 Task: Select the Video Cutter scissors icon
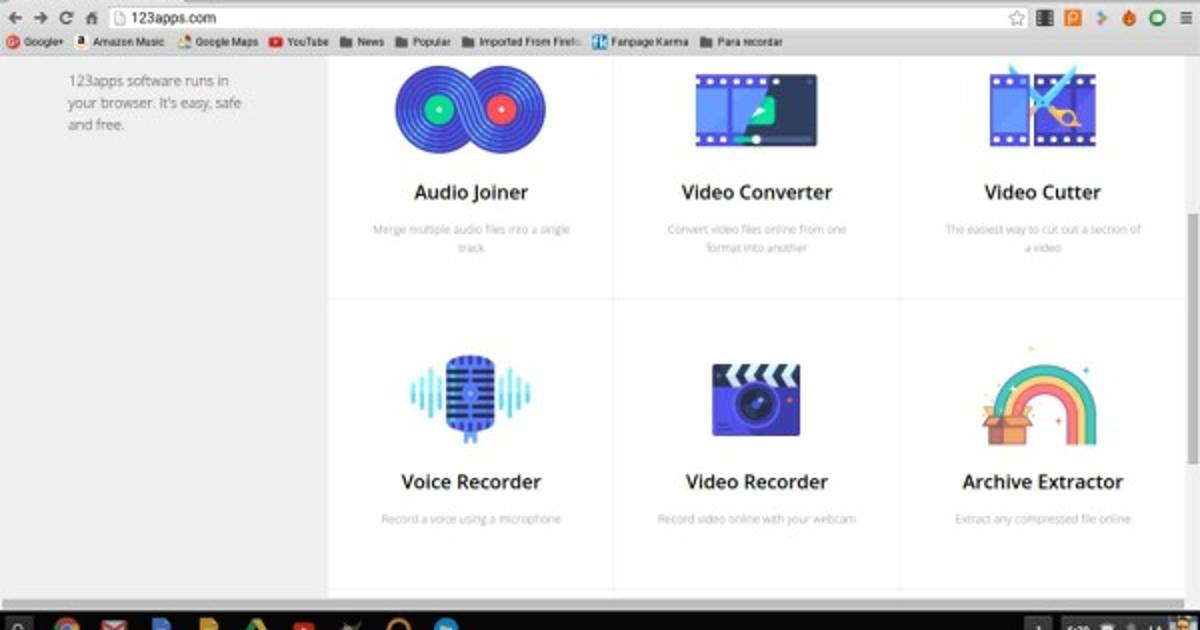[x=1042, y=108]
